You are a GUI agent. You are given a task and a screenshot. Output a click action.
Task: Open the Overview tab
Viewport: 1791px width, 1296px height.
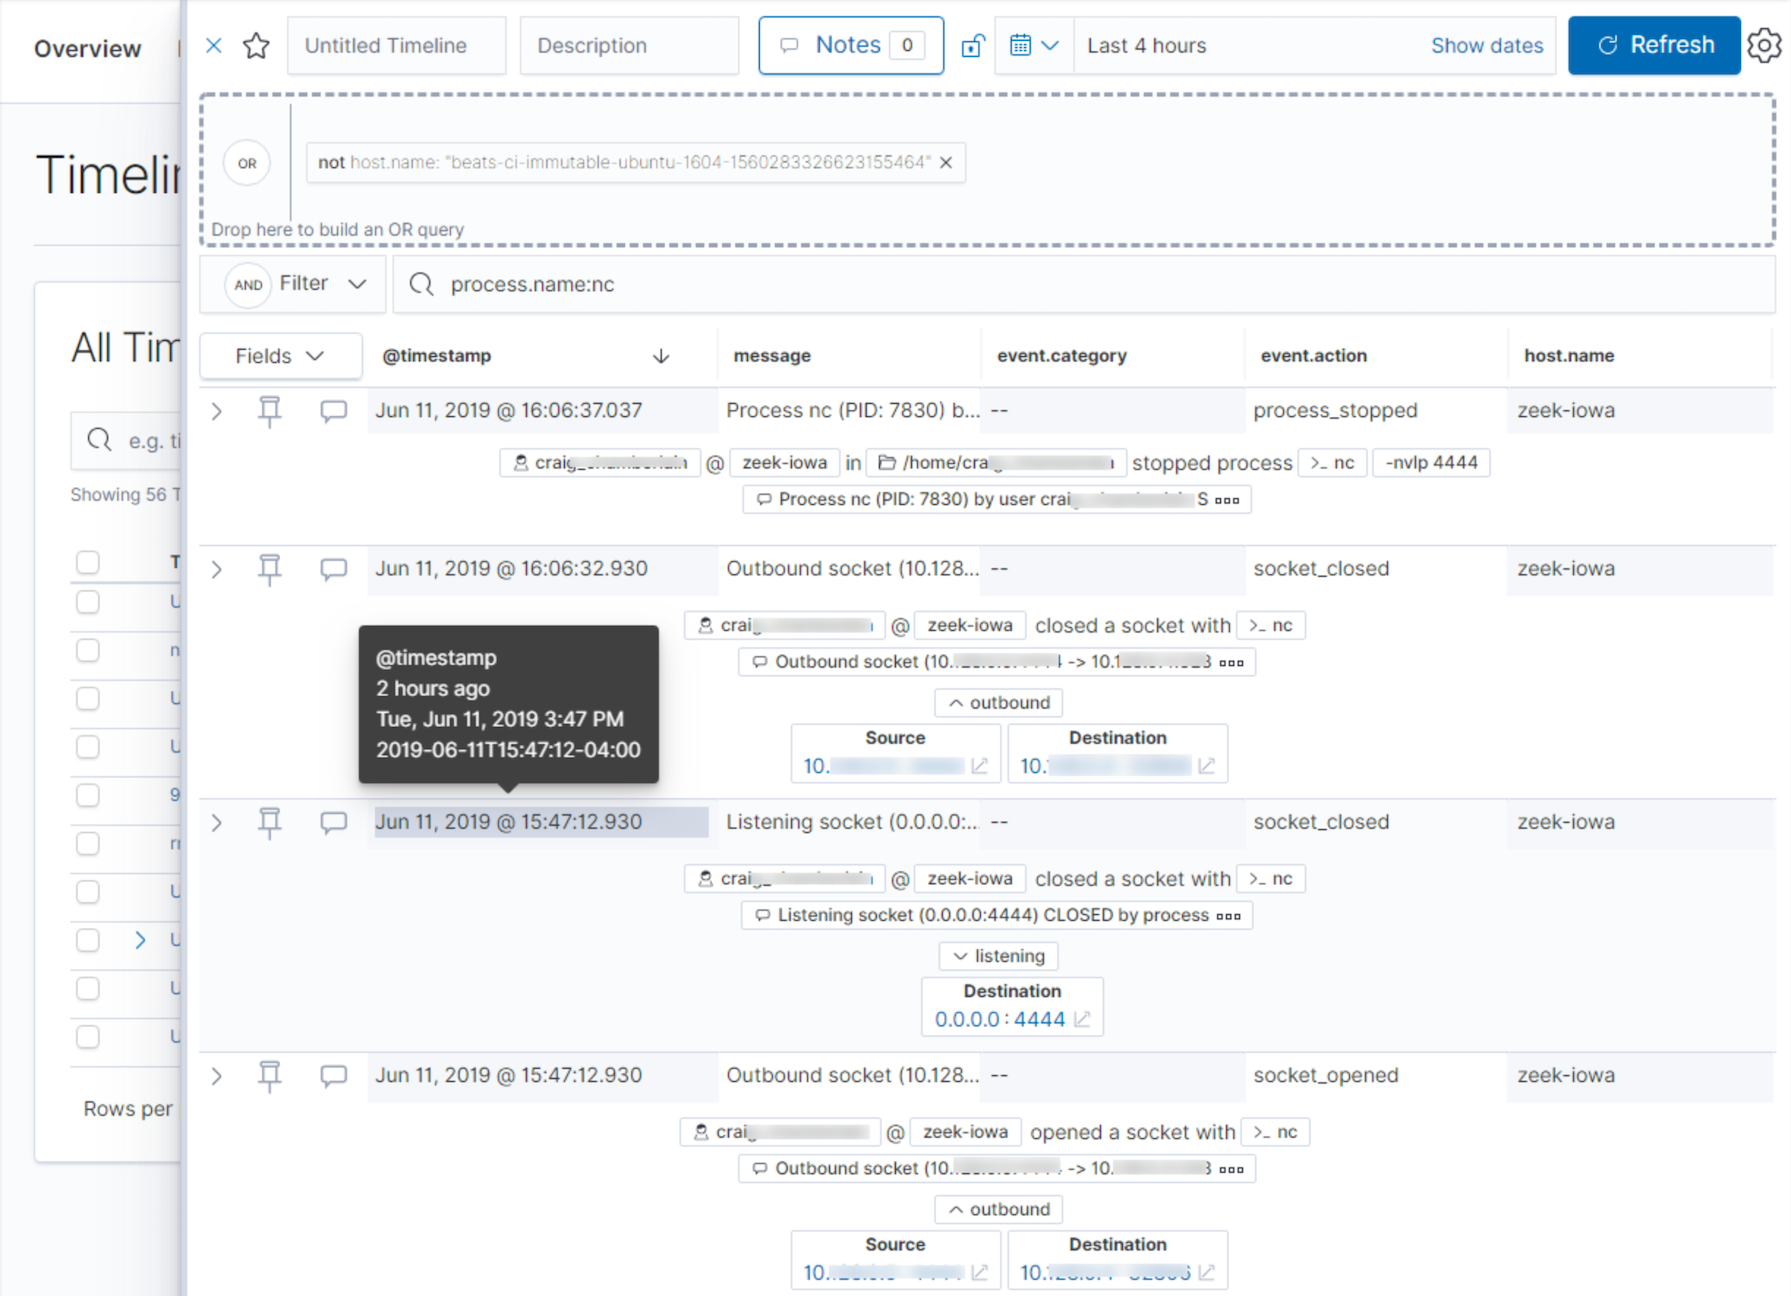tap(88, 49)
